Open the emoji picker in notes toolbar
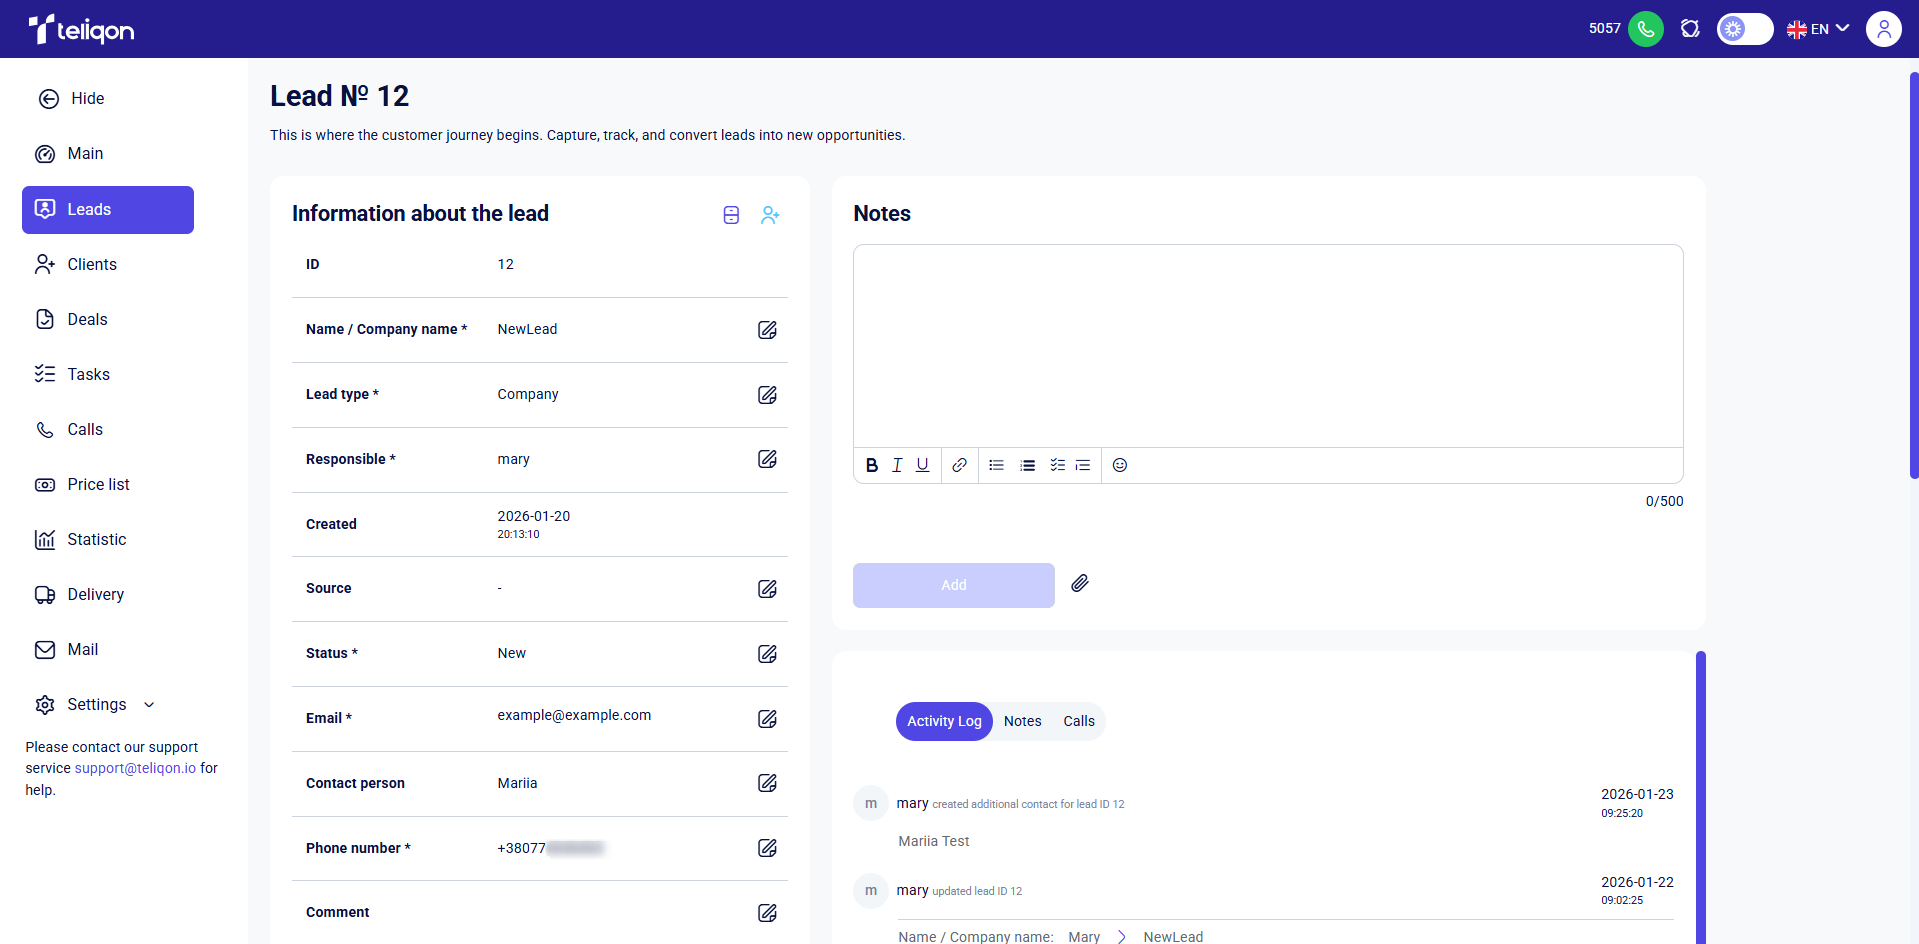 (x=1120, y=465)
